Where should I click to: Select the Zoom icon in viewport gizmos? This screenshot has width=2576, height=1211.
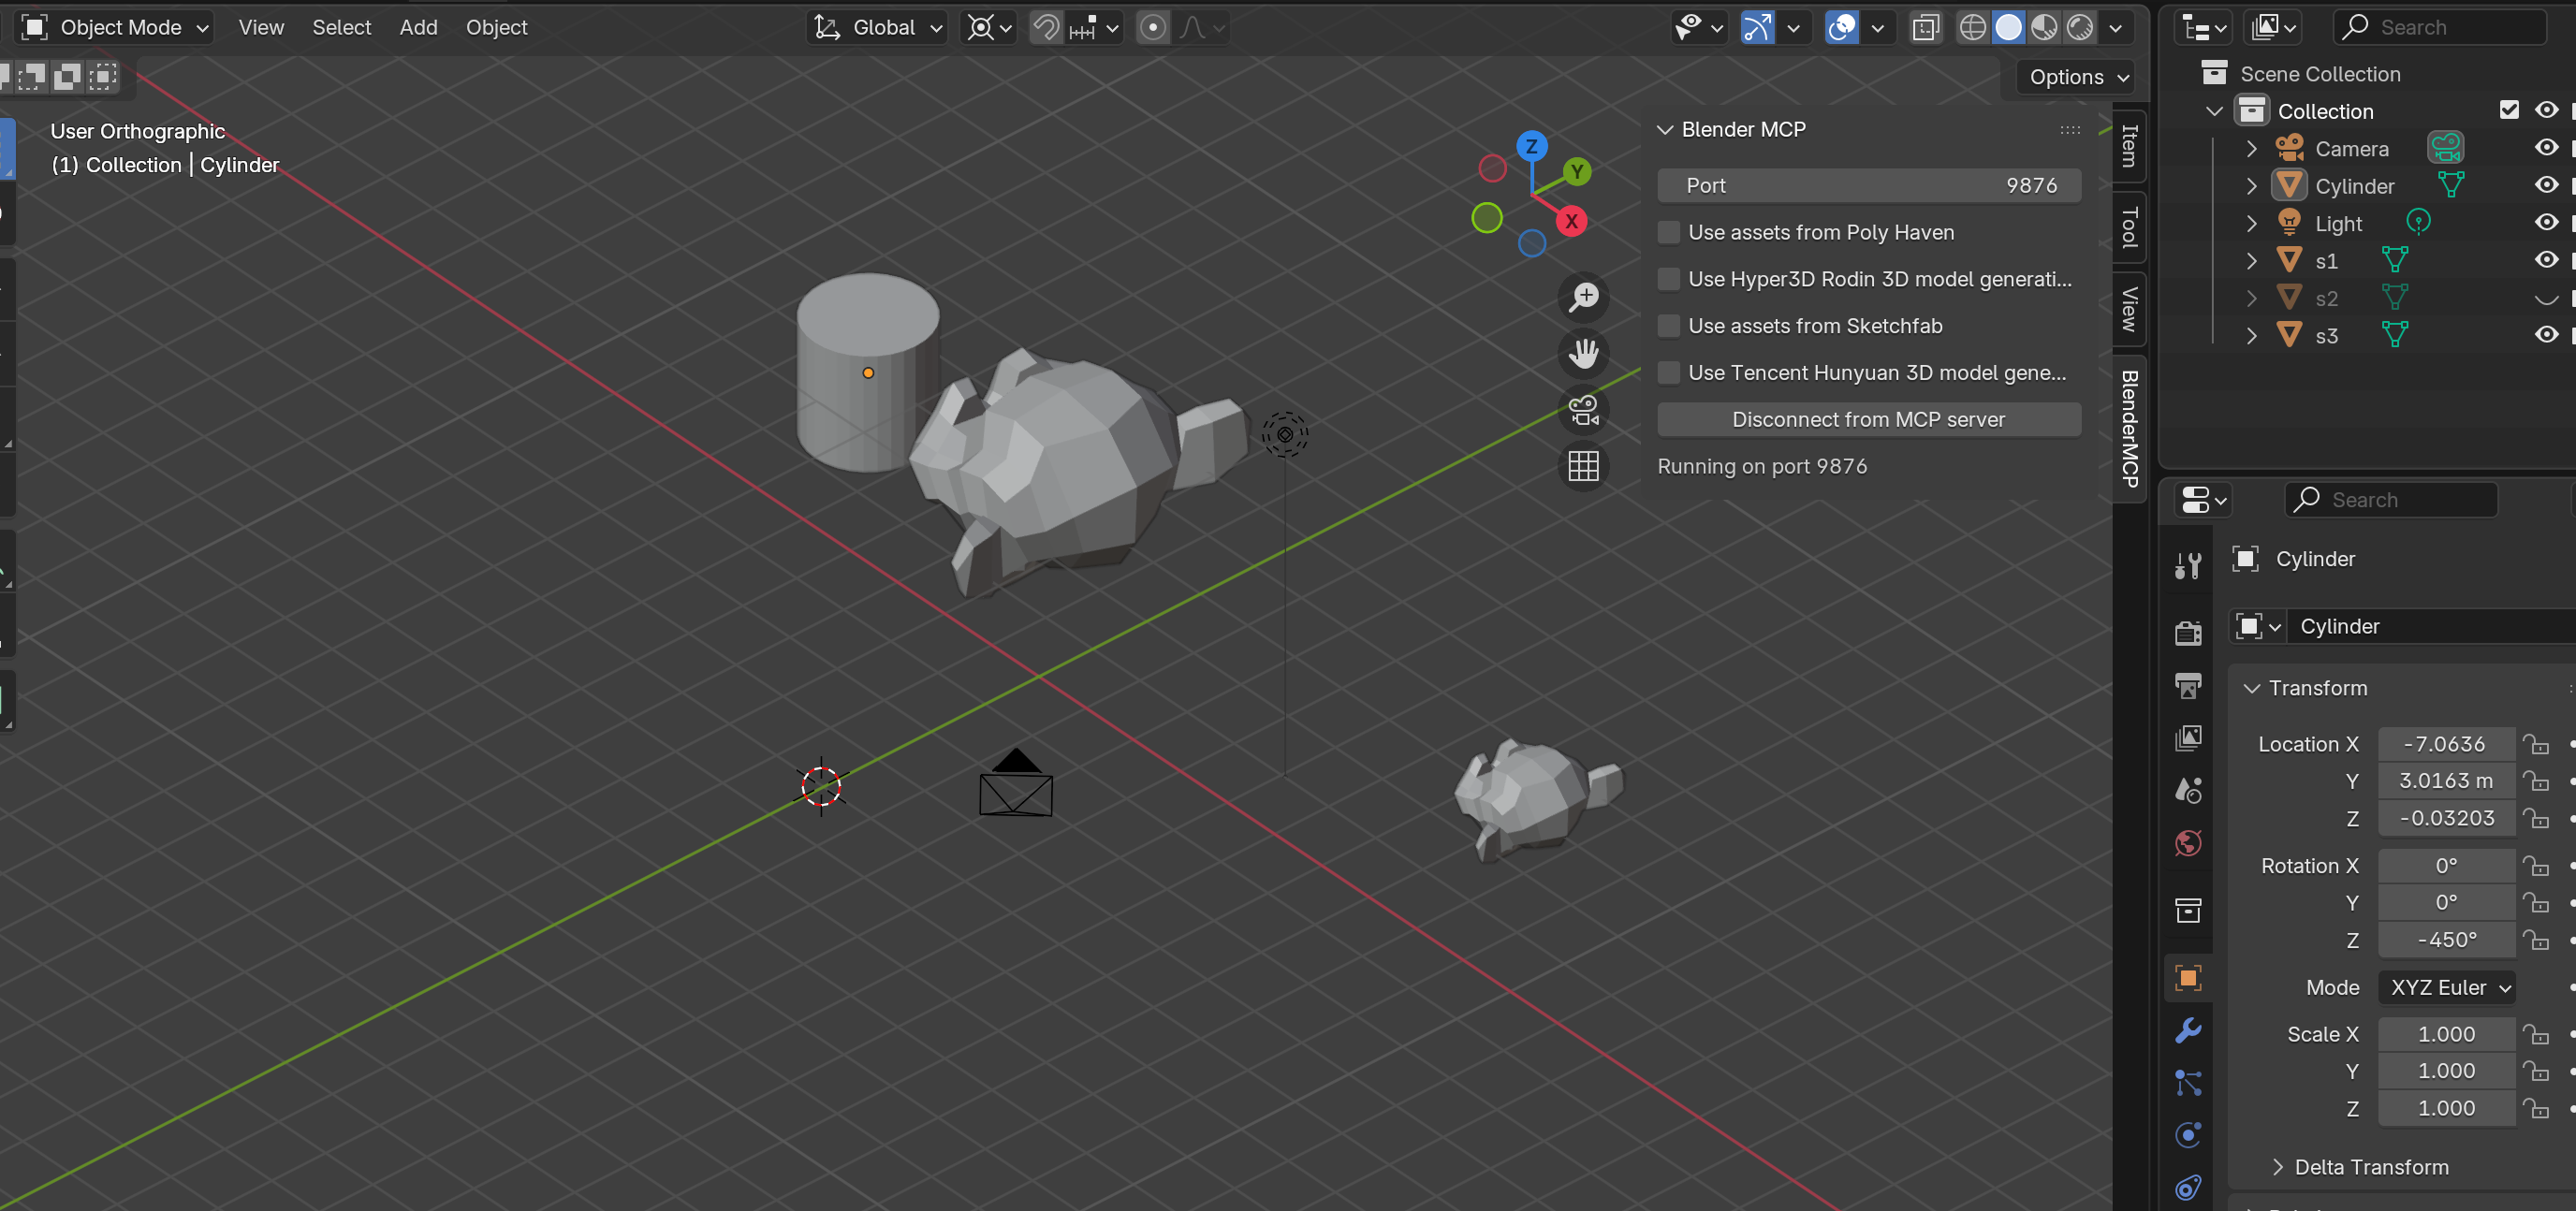1583,297
